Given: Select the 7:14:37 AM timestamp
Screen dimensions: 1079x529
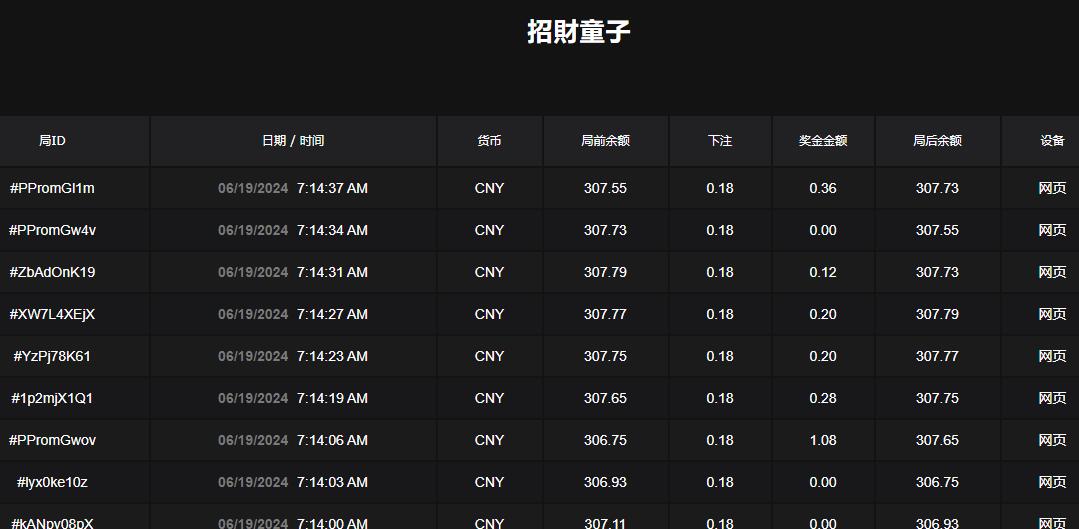Looking at the screenshot, I should pos(332,188).
